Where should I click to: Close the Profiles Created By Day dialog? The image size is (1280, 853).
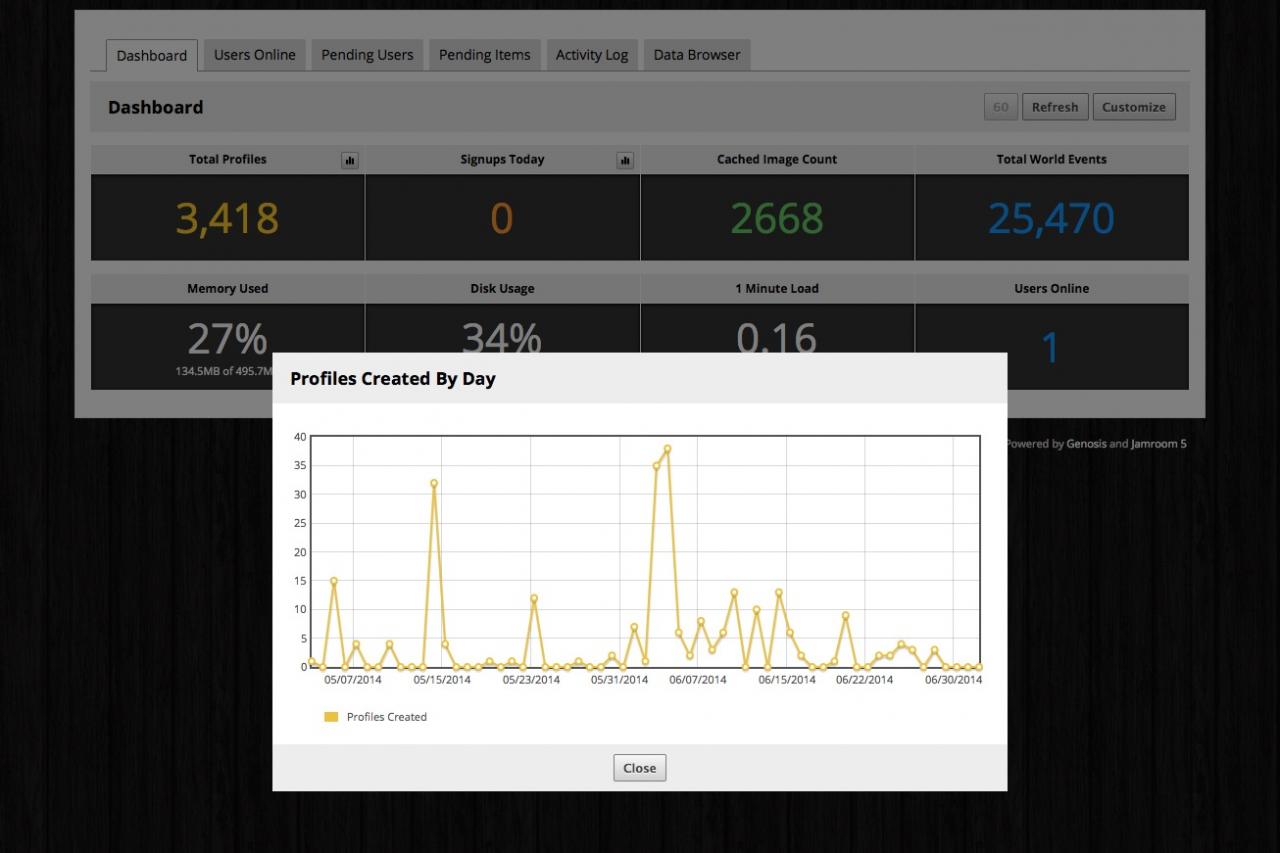point(639,768)
